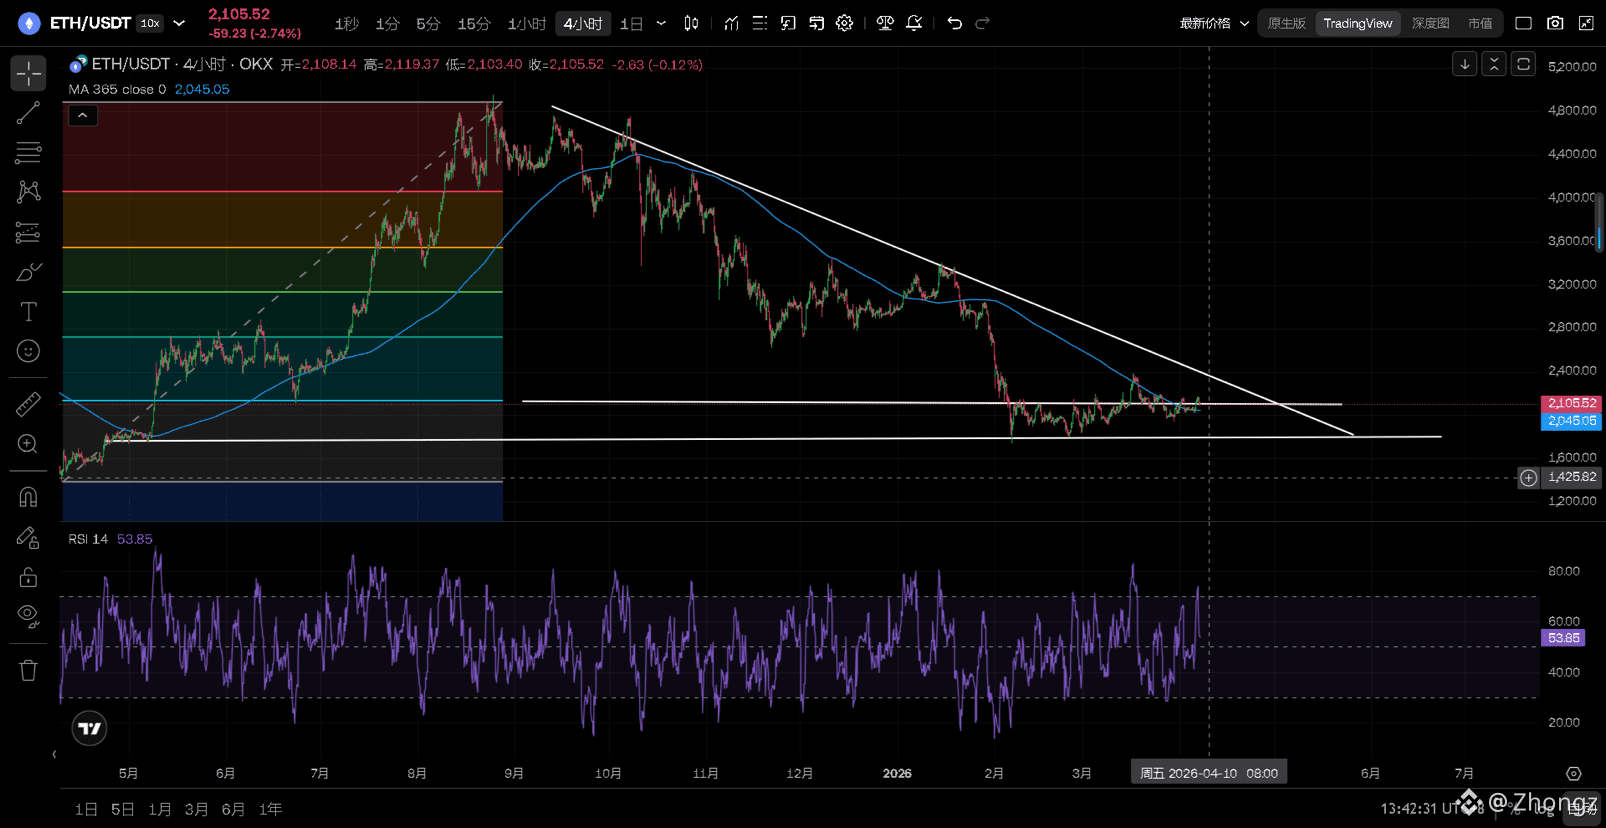
Task: Open the 最新价格 price type dropdown
Action: (1214, 23)
